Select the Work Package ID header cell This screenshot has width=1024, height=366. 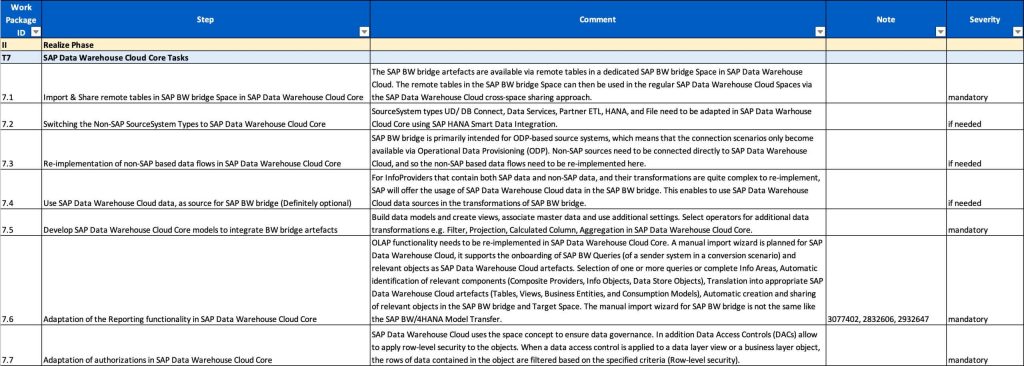coord(21,19)
